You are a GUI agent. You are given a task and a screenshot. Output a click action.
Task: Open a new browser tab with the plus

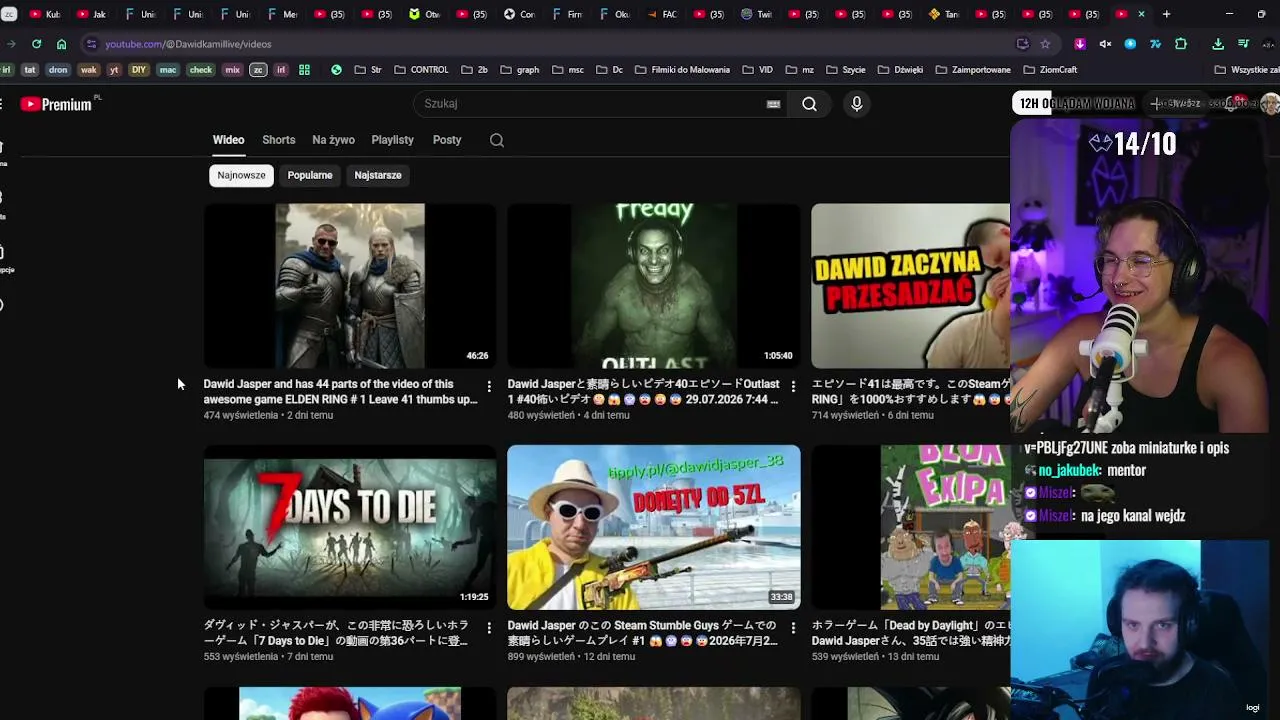pyautogui.click(x=1166, y=14)
